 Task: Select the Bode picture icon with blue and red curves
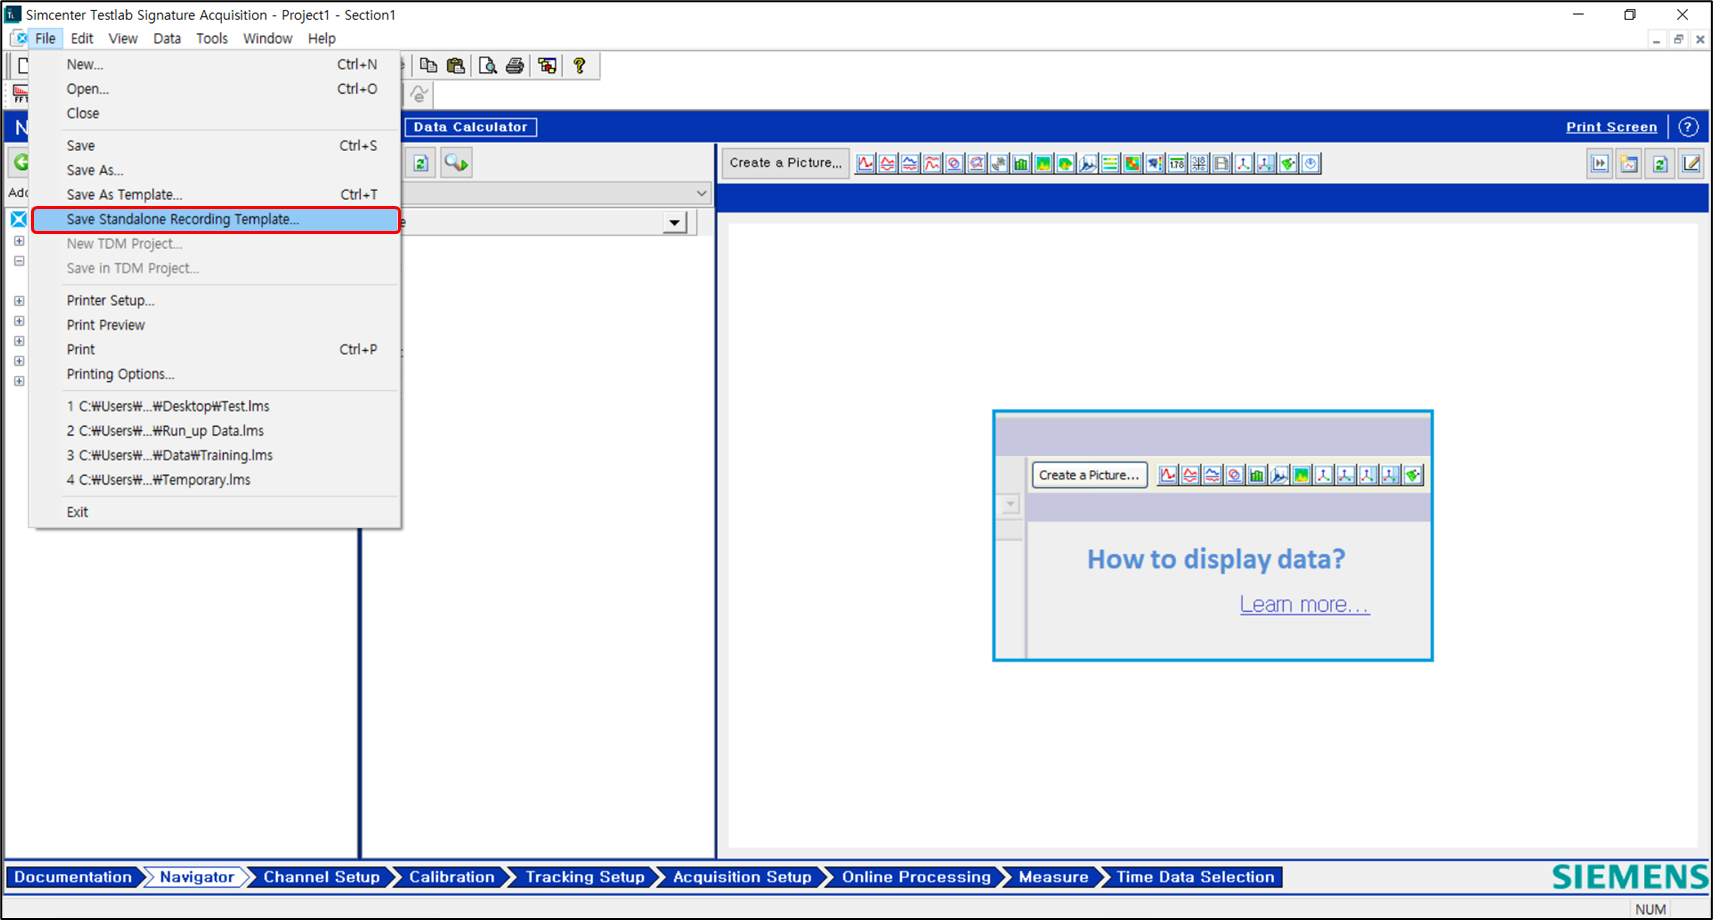[910, 163]
